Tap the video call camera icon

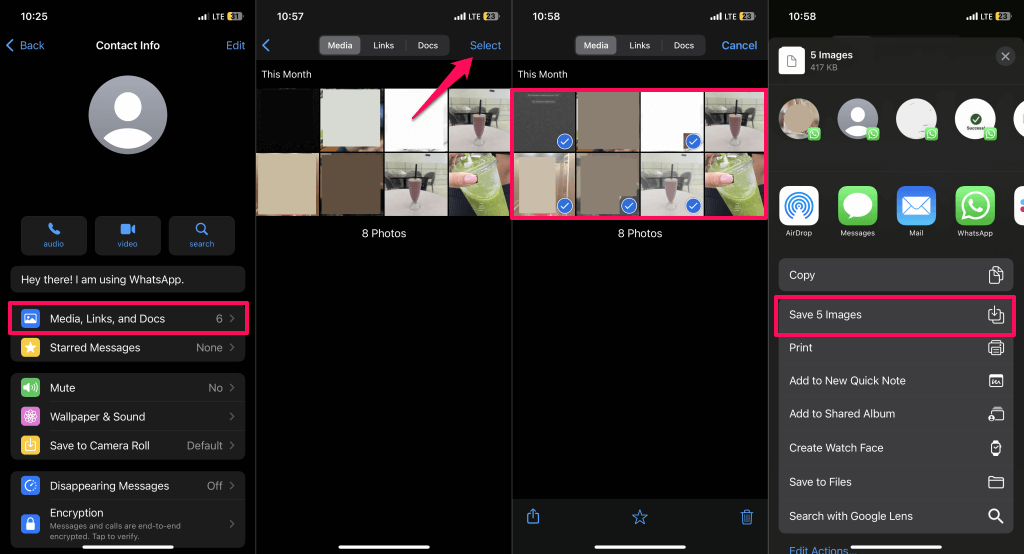[127, 229]
